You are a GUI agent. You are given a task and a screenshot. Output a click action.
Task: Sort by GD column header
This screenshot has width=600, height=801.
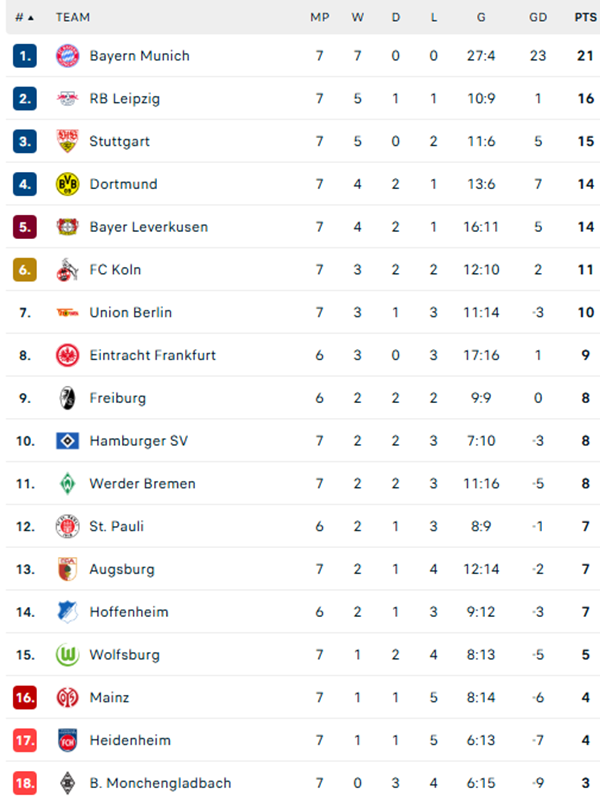[x=538, y=17]
